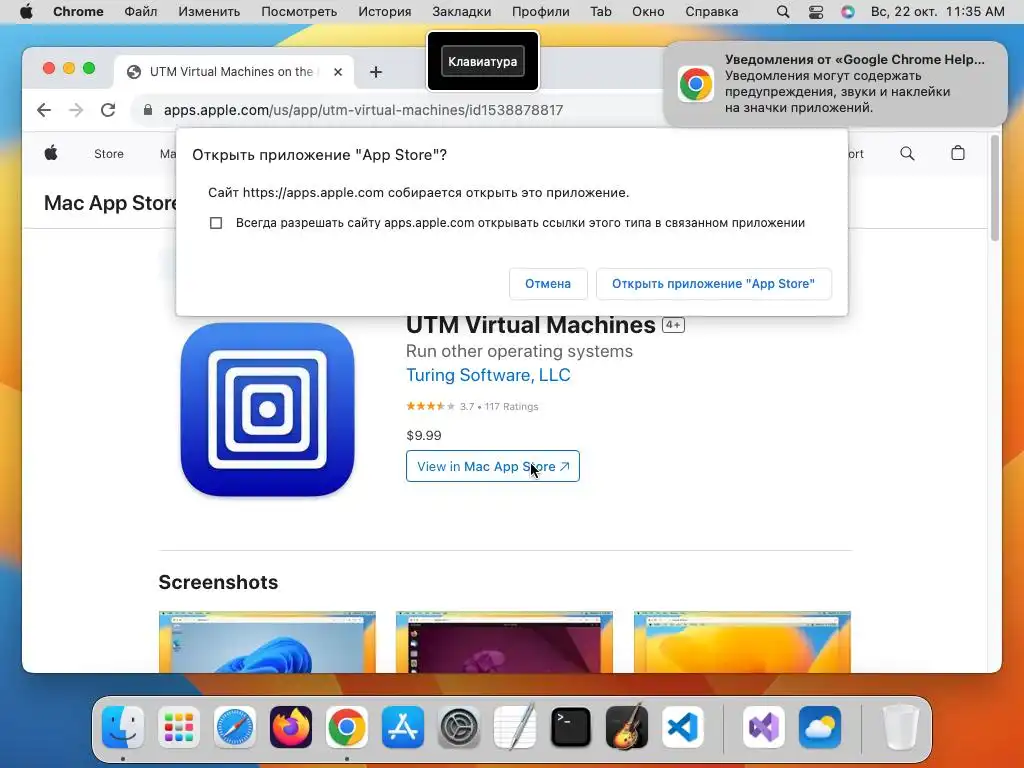Launch Safari from the Dock
The height and width of the screenshot is (768, 1024).
234,727
